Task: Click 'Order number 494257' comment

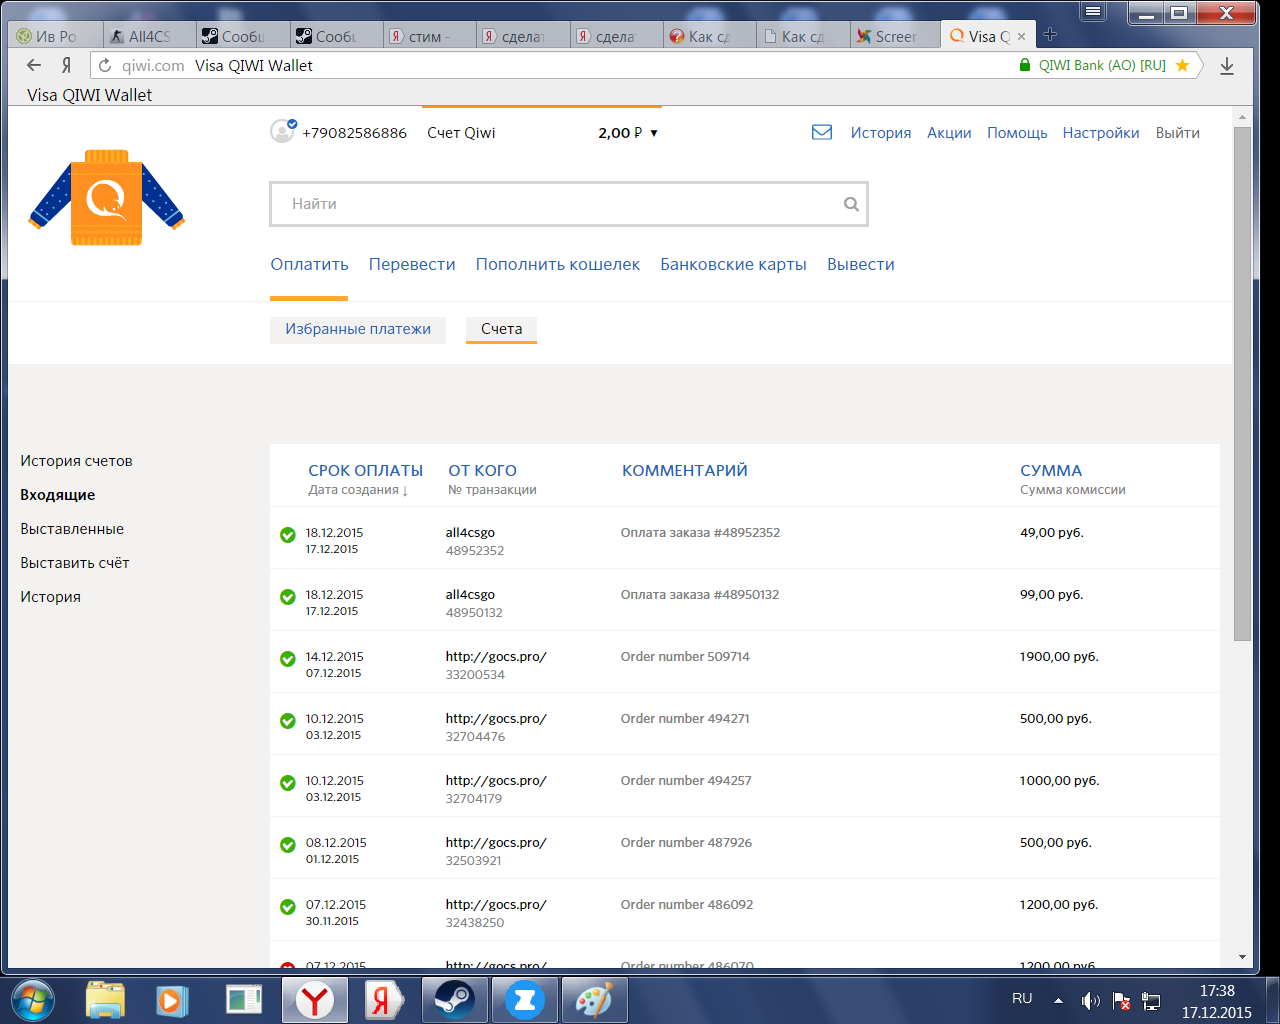Action: click(686, 780)
